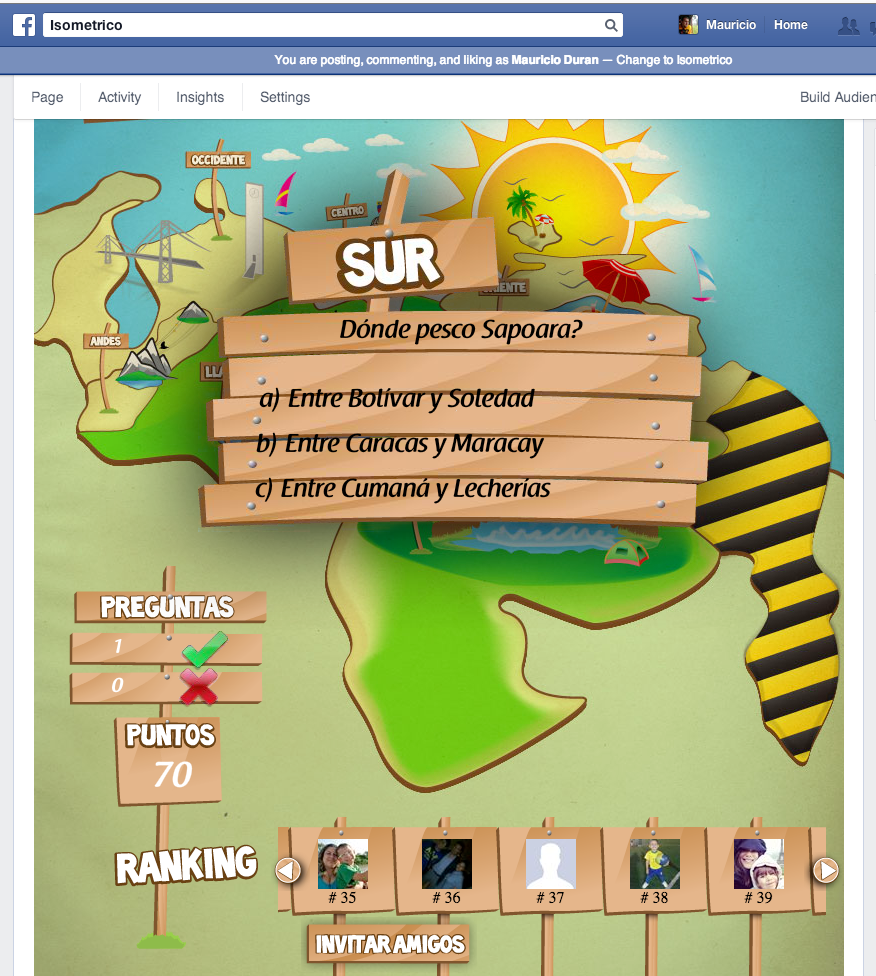The width and height of the screenshot is (876, 976).
Task: Open the friend requests icon
Action: [x=848, y=26]
